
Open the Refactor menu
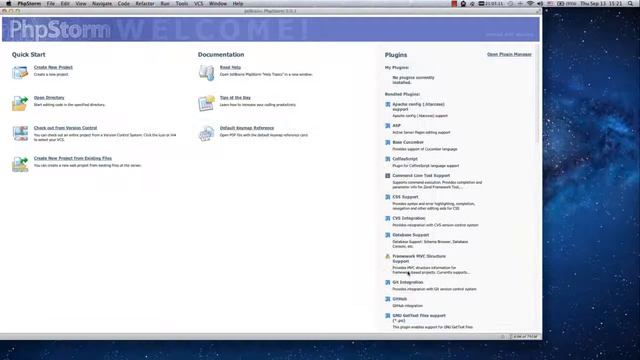pyautogui.click(x=145, y=4)
